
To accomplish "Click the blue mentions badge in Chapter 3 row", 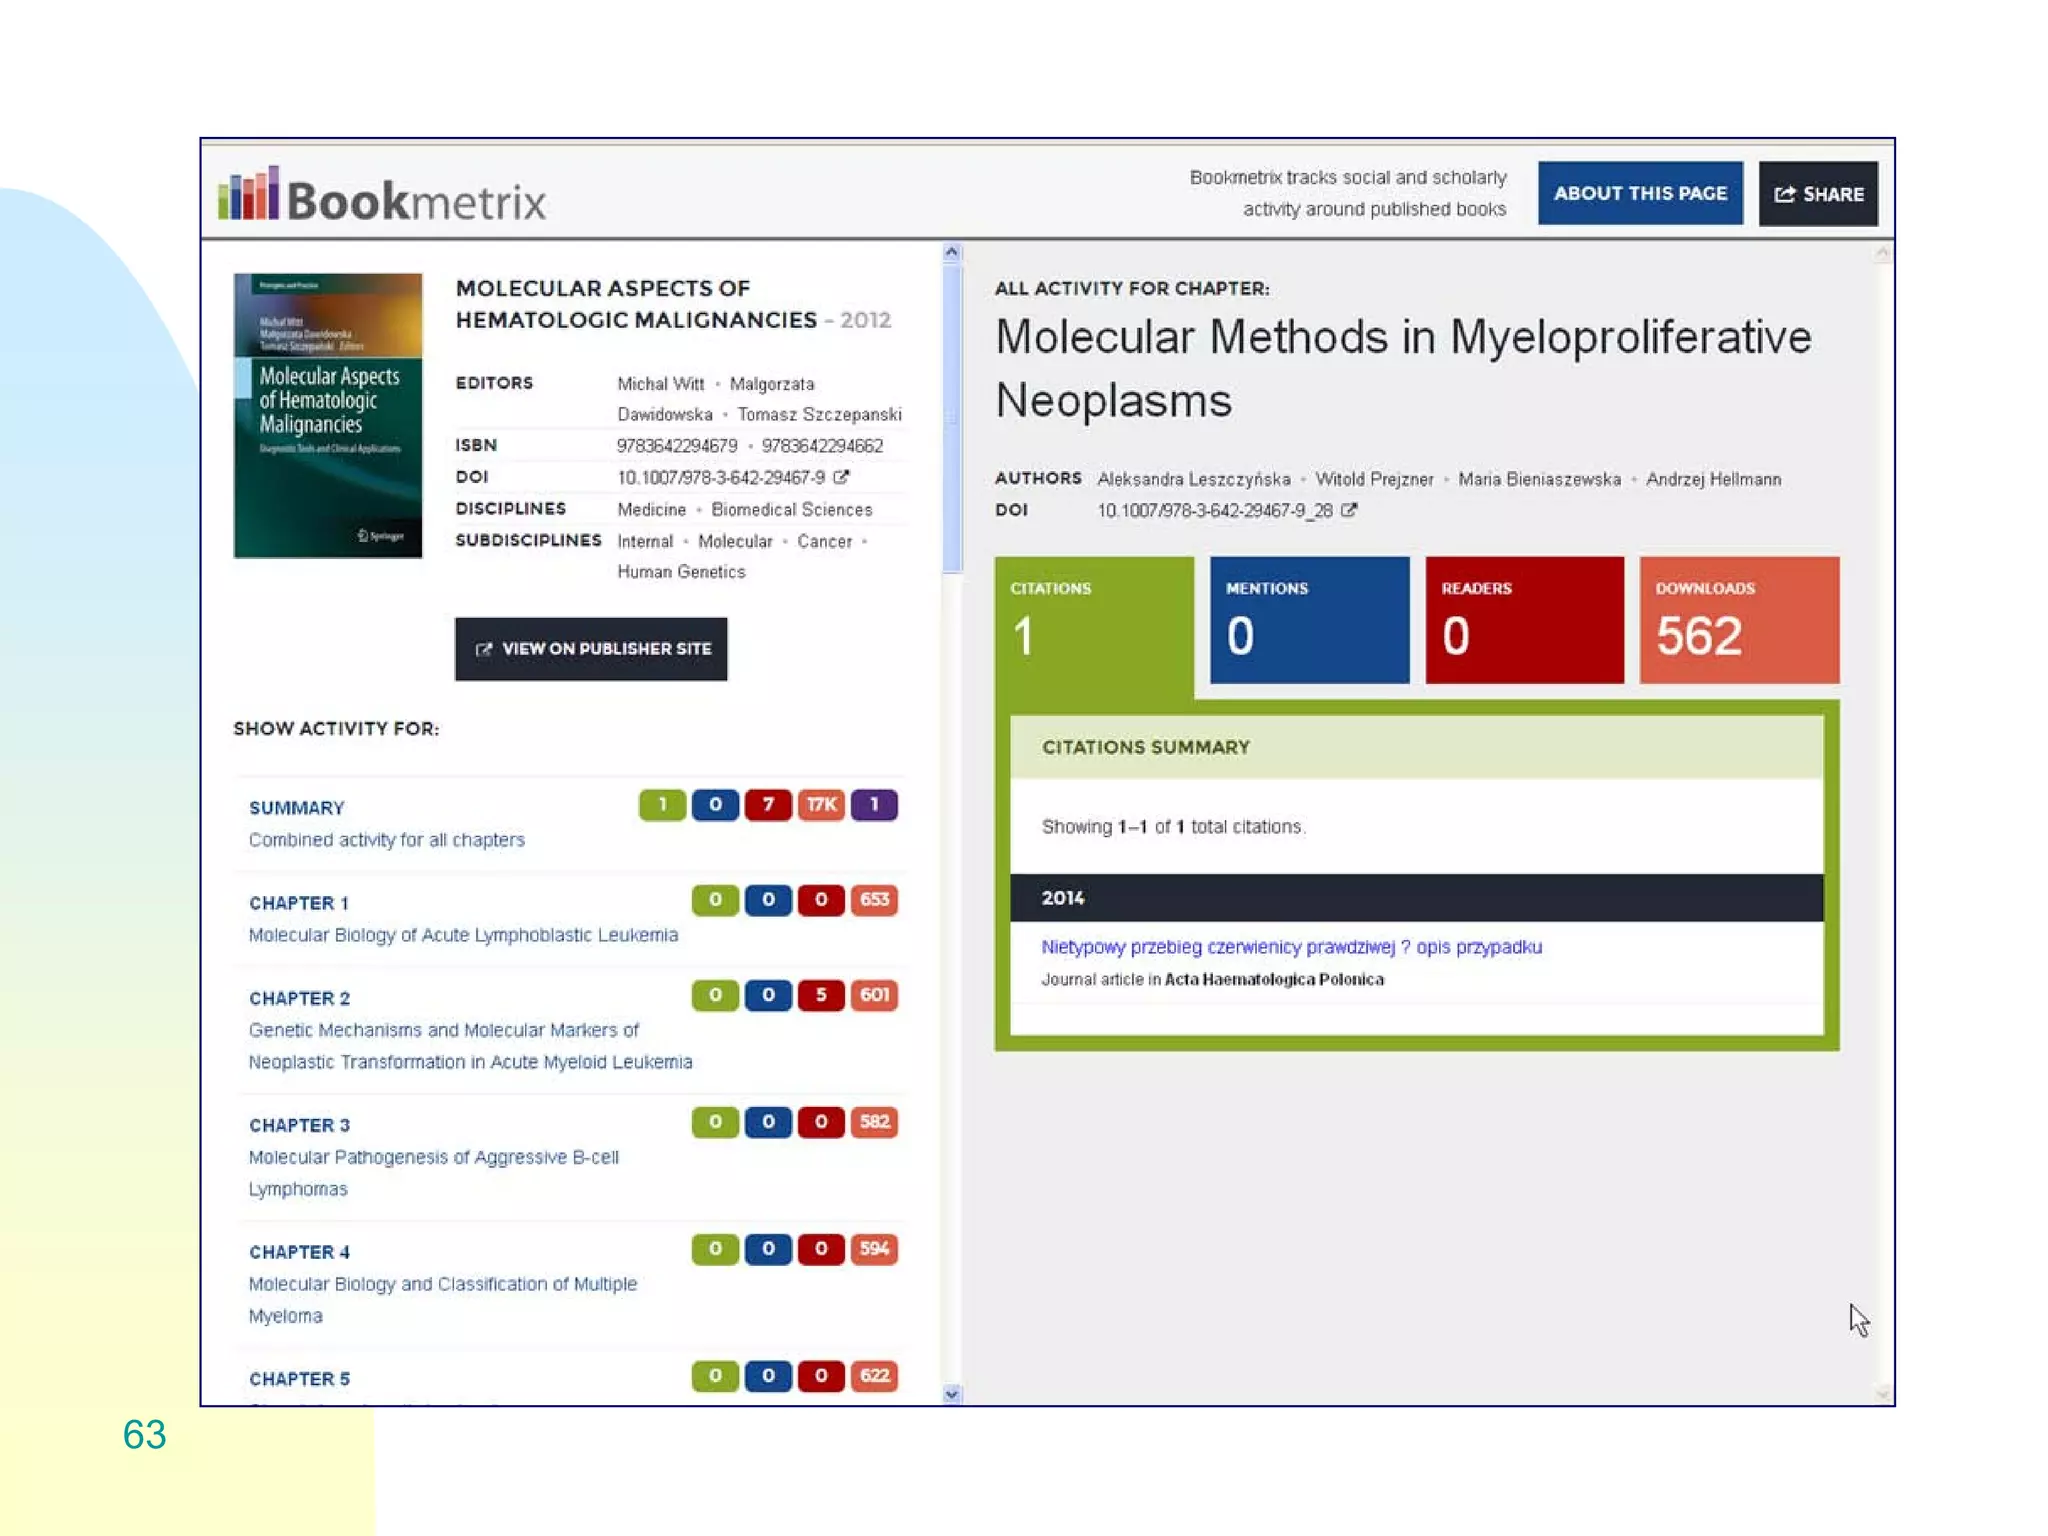I will [x=768, y=1122].
